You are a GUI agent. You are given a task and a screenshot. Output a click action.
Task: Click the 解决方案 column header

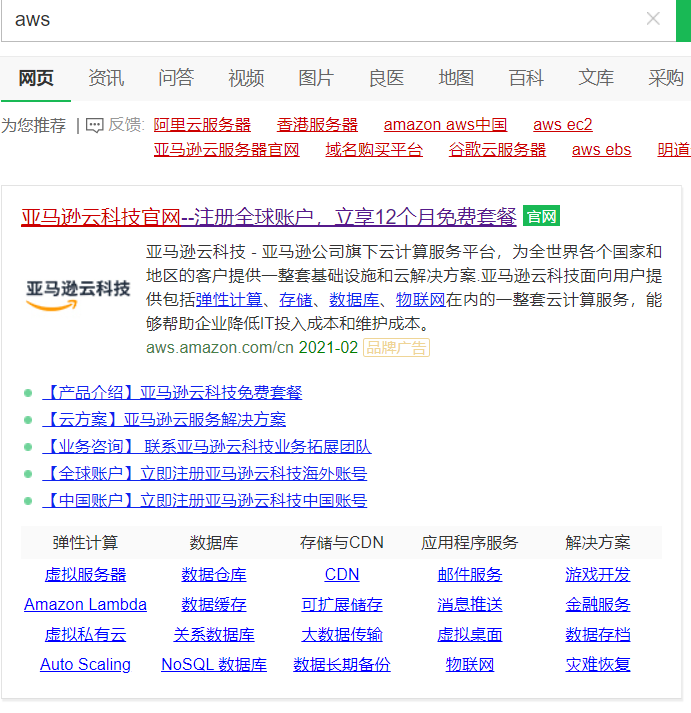click(x=598, y=542)
